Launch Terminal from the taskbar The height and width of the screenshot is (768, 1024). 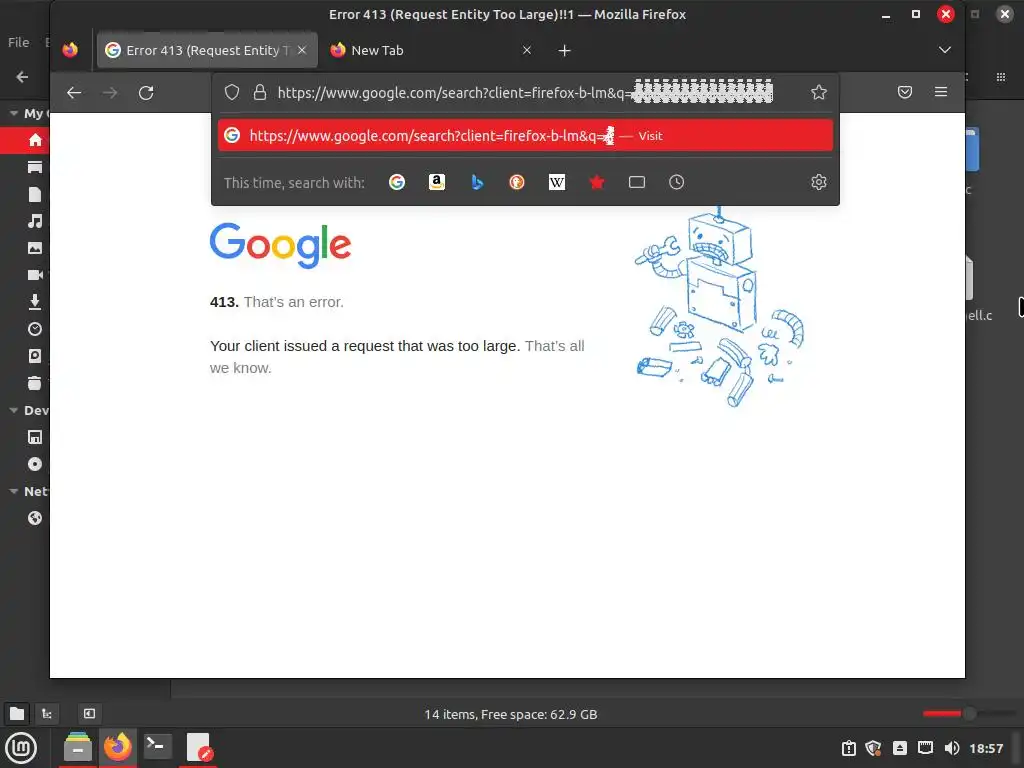[x=157, y=748]
